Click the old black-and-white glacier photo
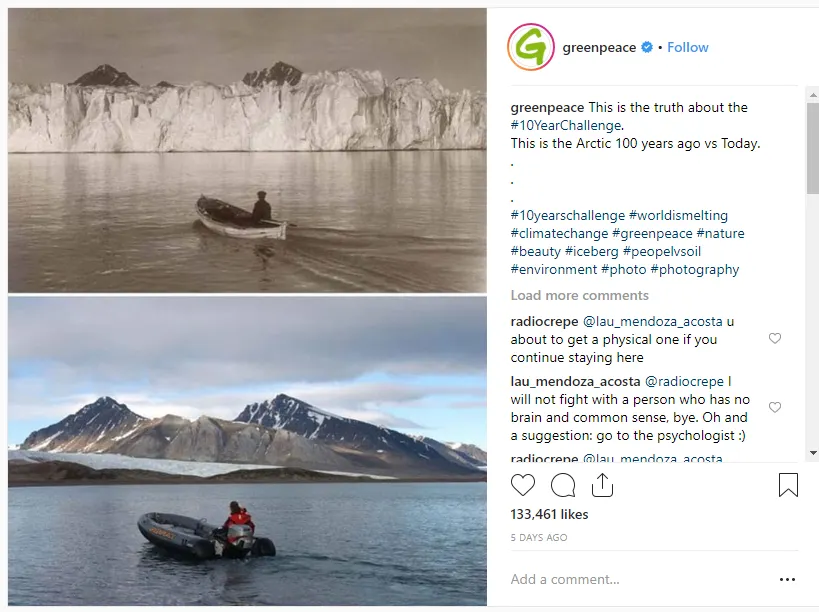Viewport: 819px width, 612px height. click(247, 150)
